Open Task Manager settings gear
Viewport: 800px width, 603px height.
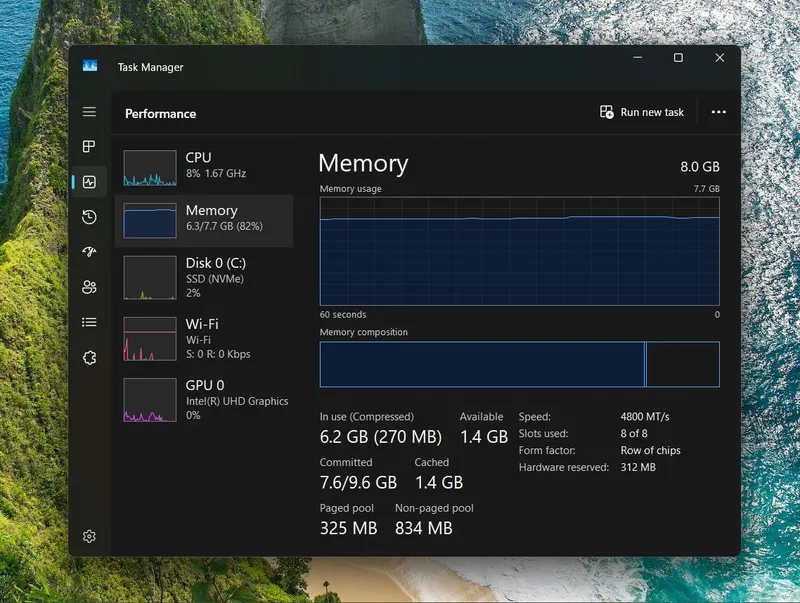pos(89,536)
